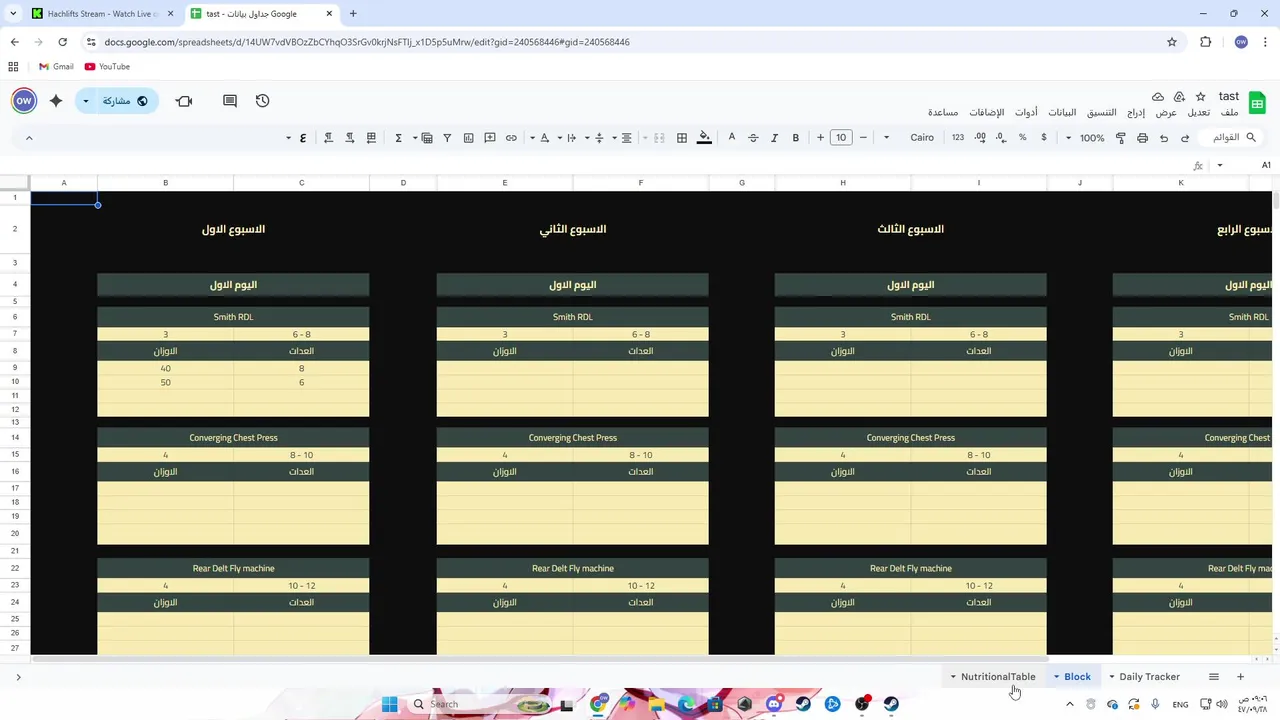1280x720 pixels.
Task: Toggle bold formatting
Action: click(x=796, y=138)
